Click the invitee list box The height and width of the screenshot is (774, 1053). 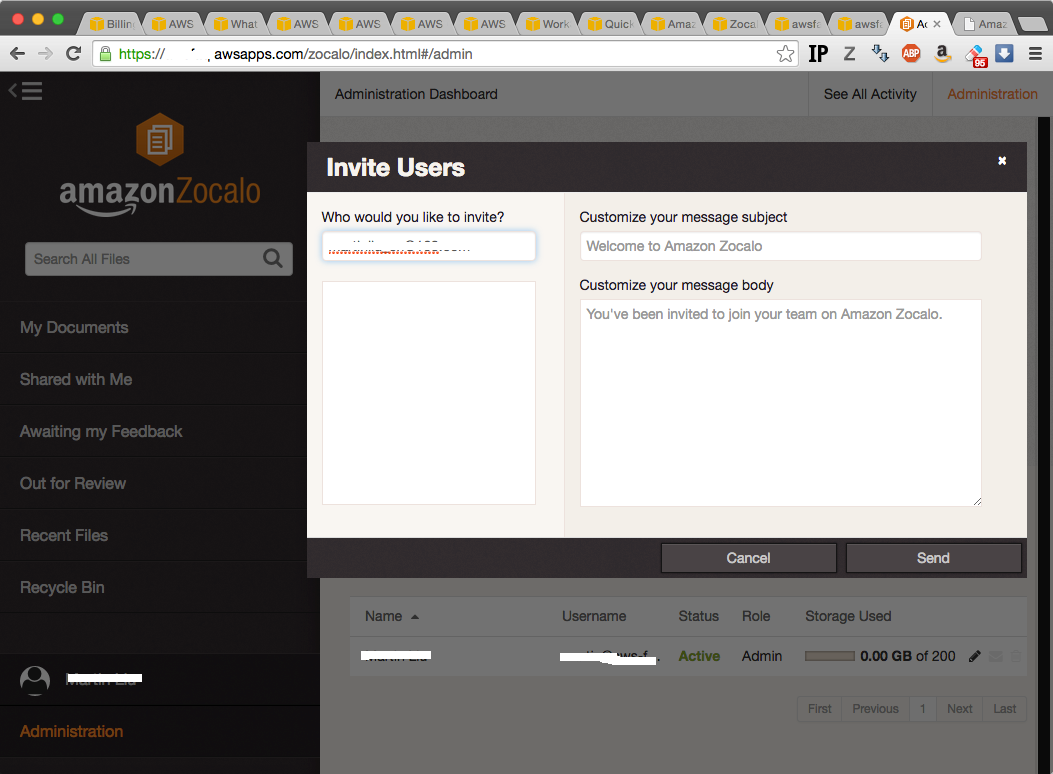point(428,393)
